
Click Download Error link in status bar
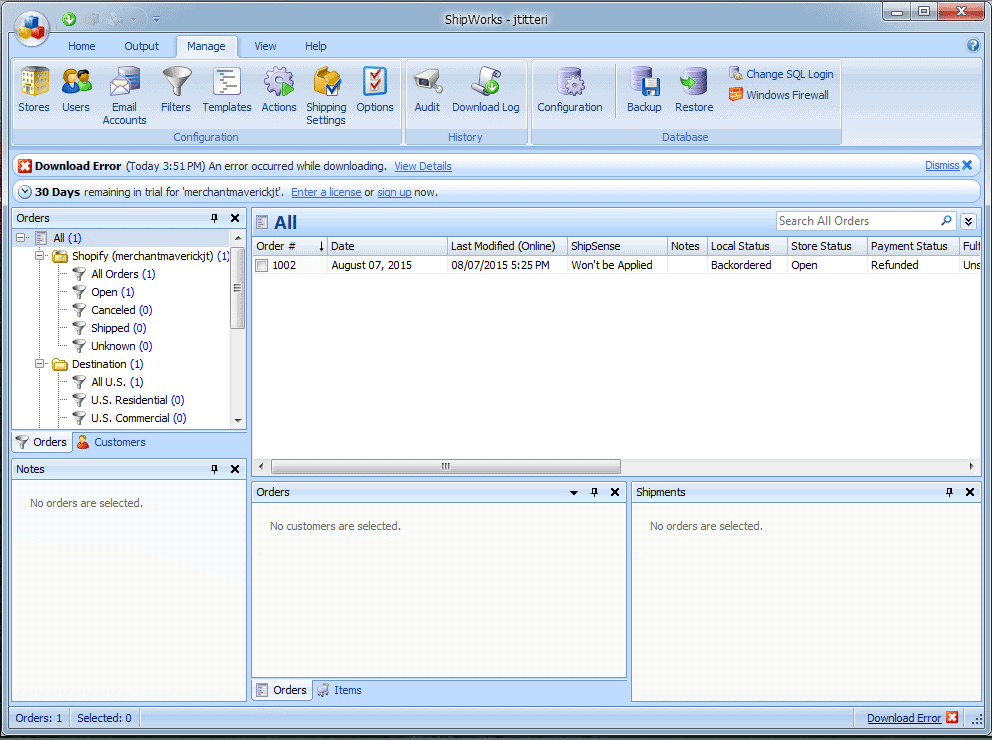click(904, 718)
